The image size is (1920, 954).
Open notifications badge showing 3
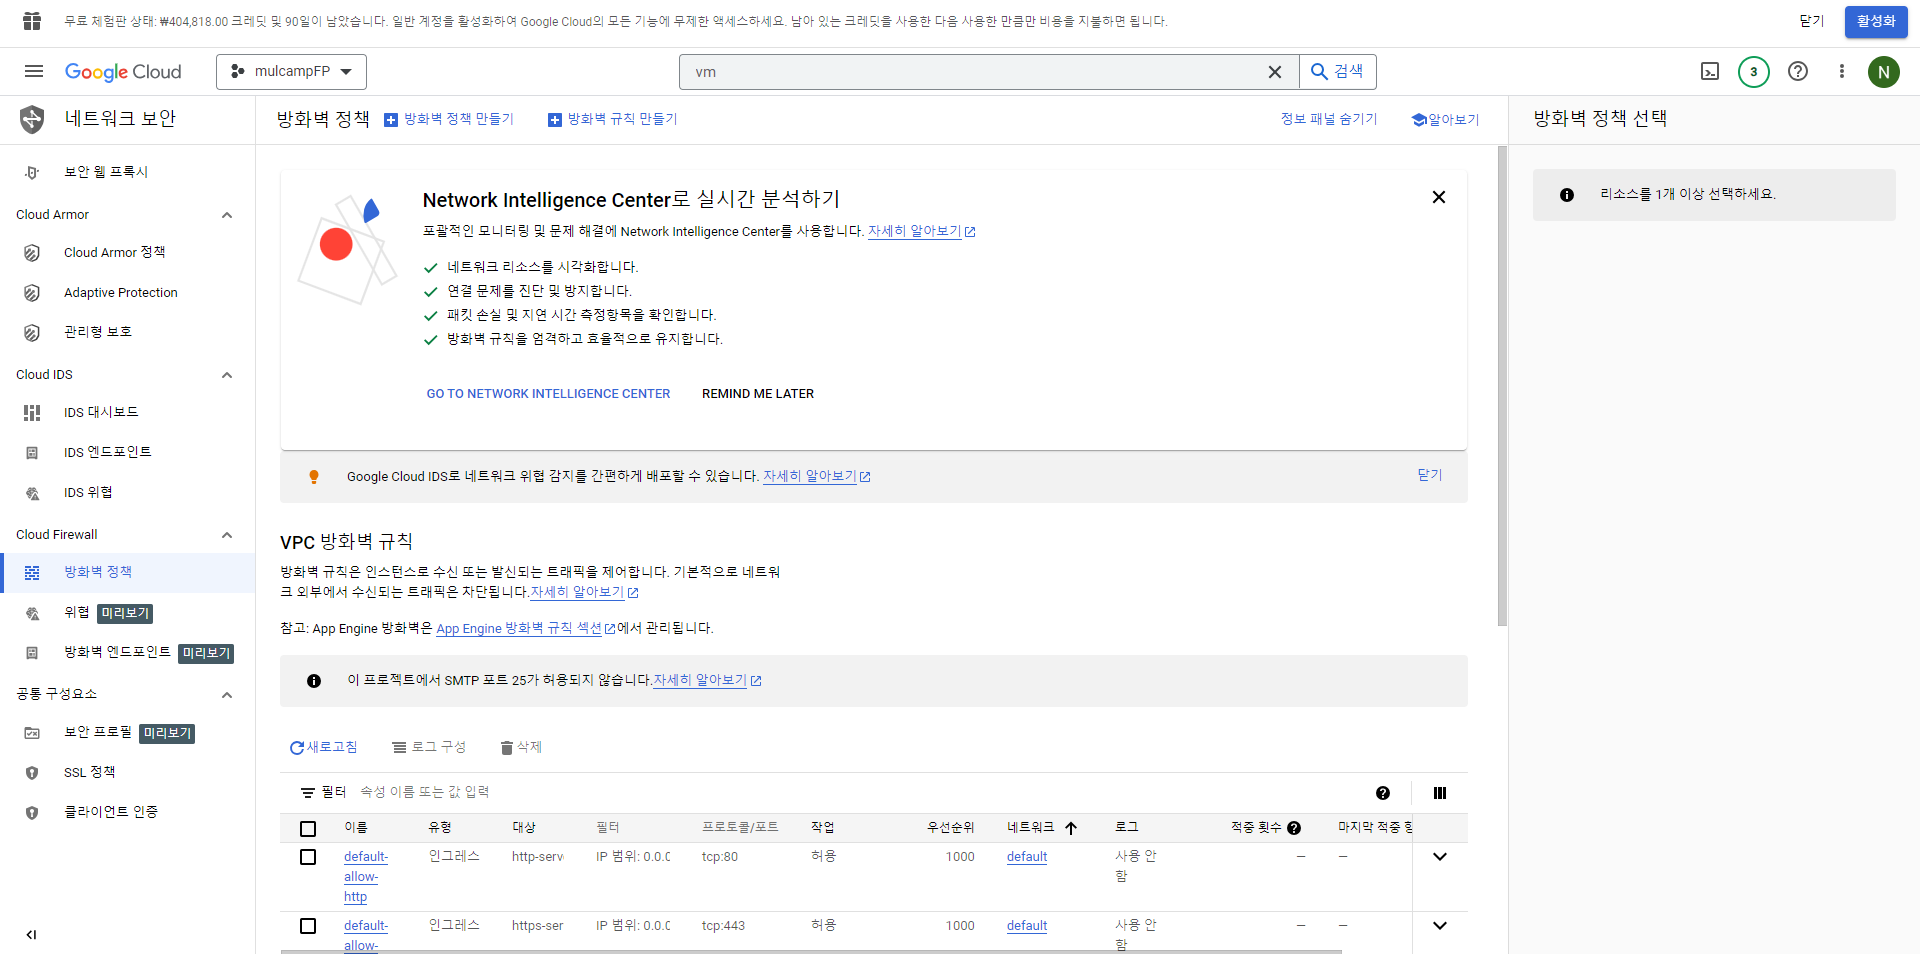[x=1754, y=72]
